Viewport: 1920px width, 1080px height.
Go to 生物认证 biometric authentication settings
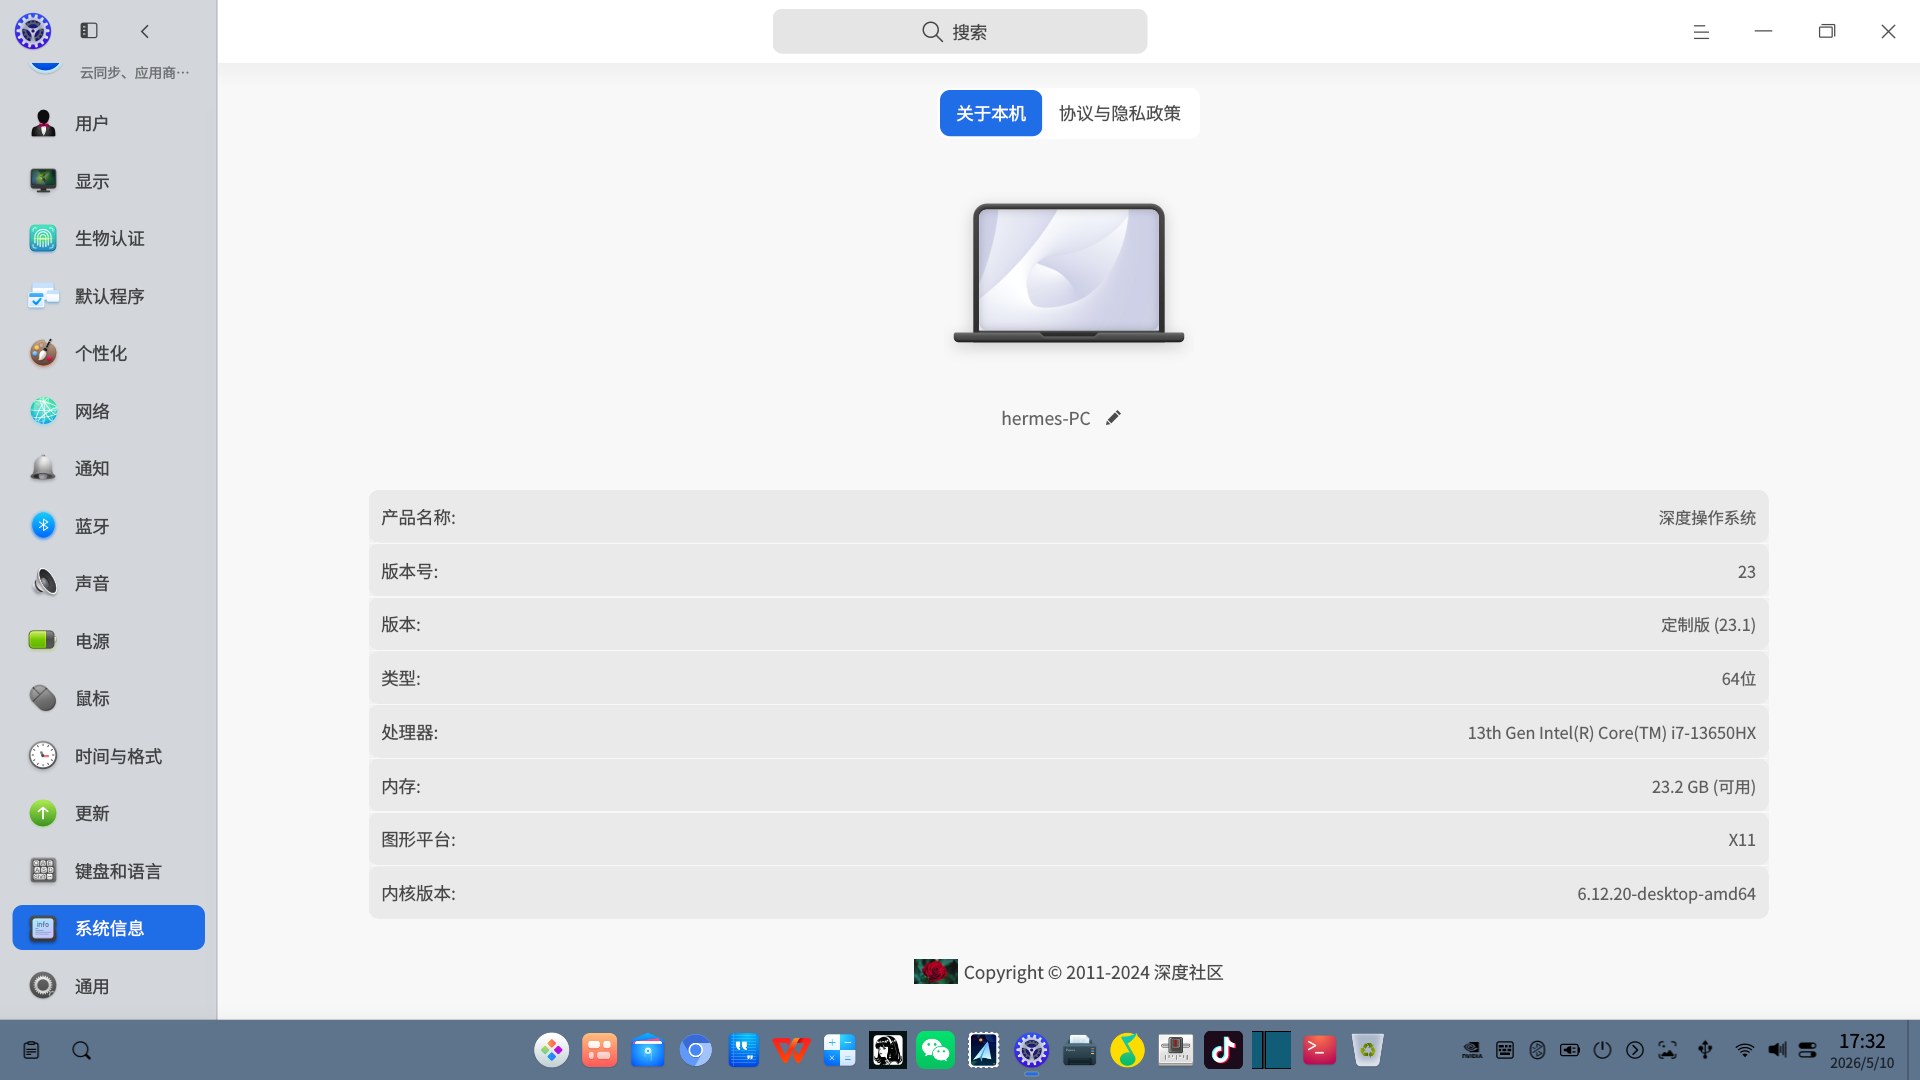tap(108, 238)
